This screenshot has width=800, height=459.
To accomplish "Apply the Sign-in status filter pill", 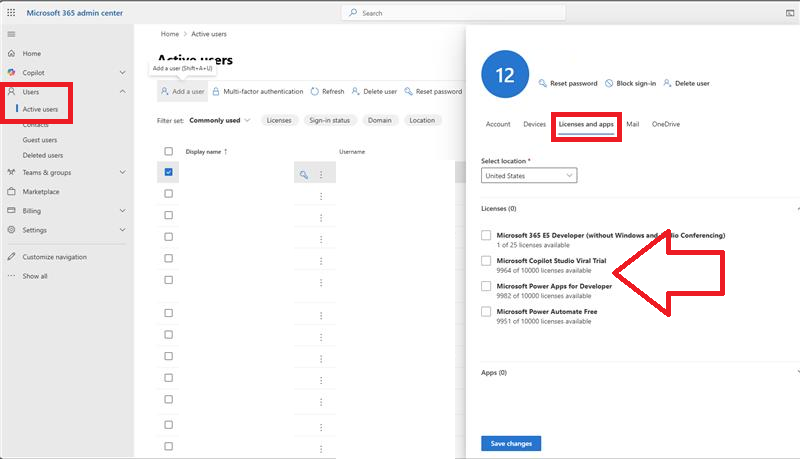I will click(330, 120).
